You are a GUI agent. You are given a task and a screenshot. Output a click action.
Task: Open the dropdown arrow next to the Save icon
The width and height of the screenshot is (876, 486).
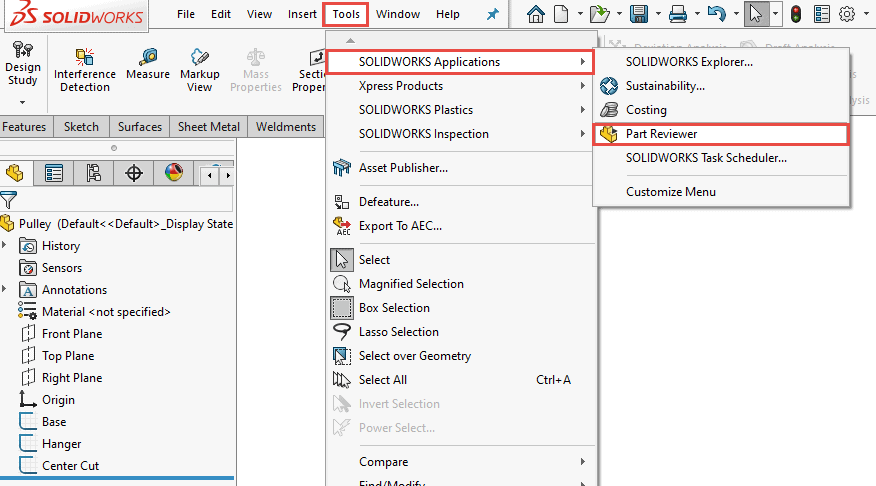pyautogui.click(x=658, y=14)
